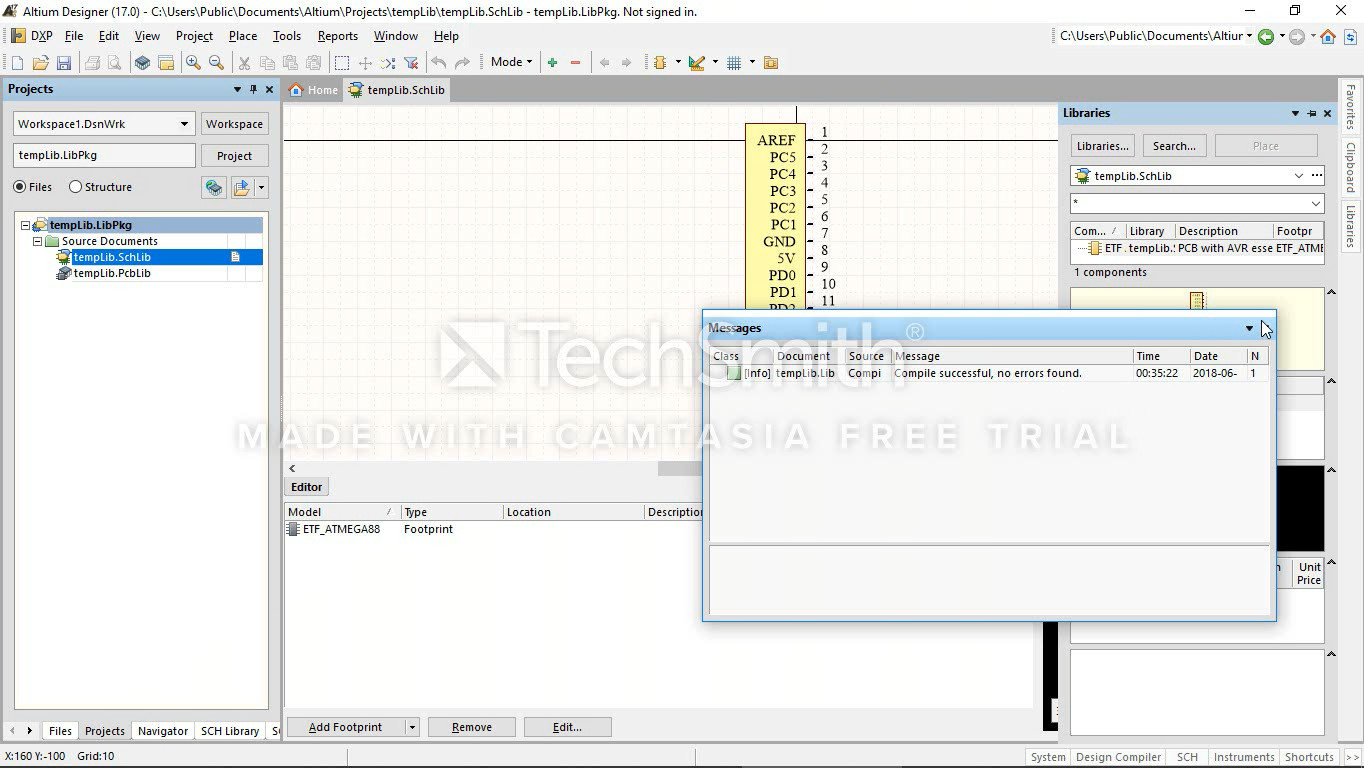
Task: Expand the tempLib.SchLib library dropdown
Action: click(1298, 176)
